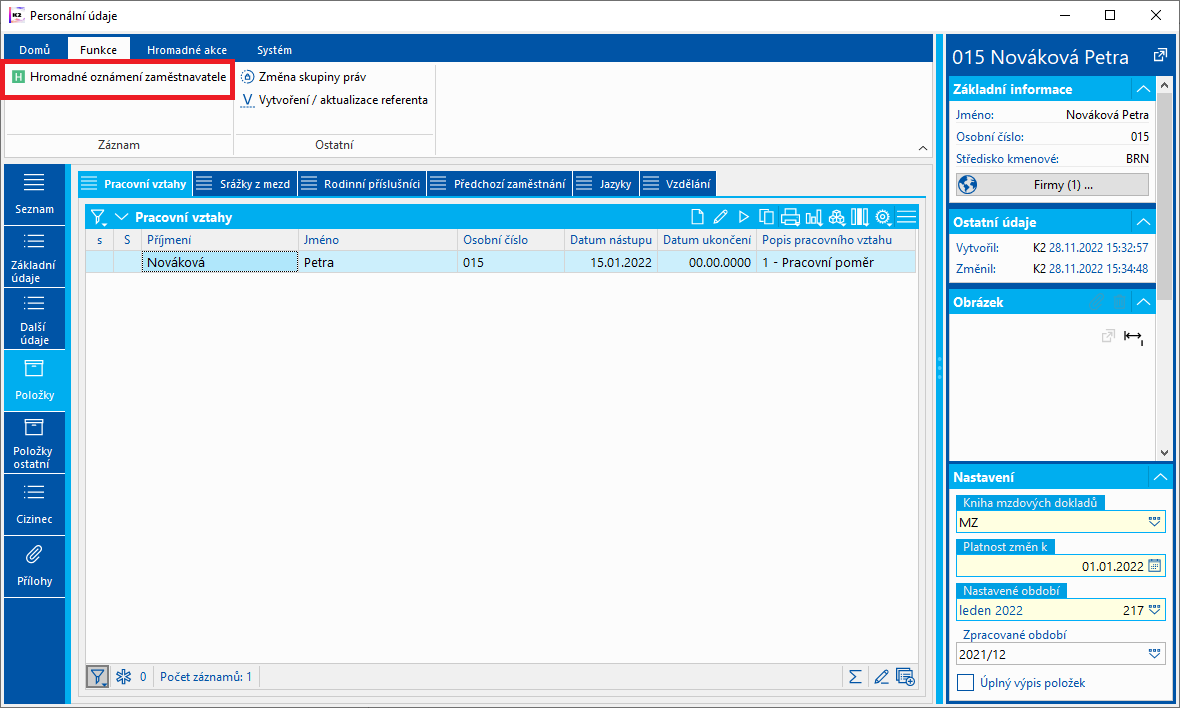Open the cubes icon menu

837,217
